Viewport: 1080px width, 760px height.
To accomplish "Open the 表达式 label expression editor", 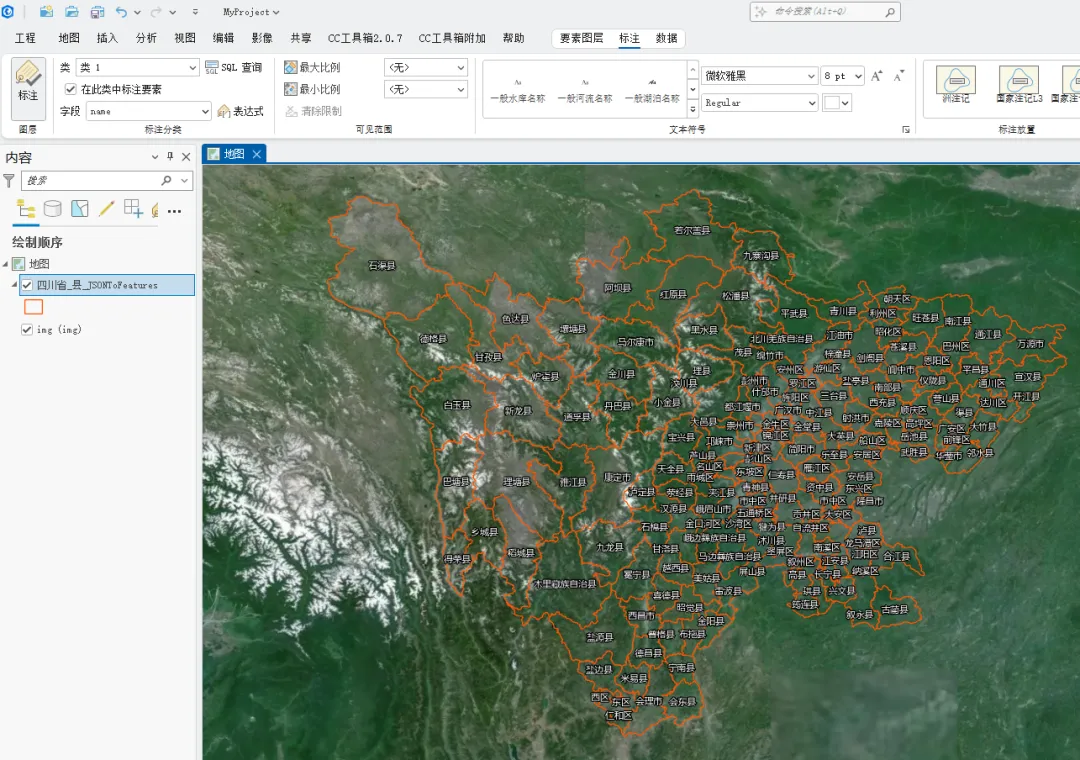I will click(240, 111).
